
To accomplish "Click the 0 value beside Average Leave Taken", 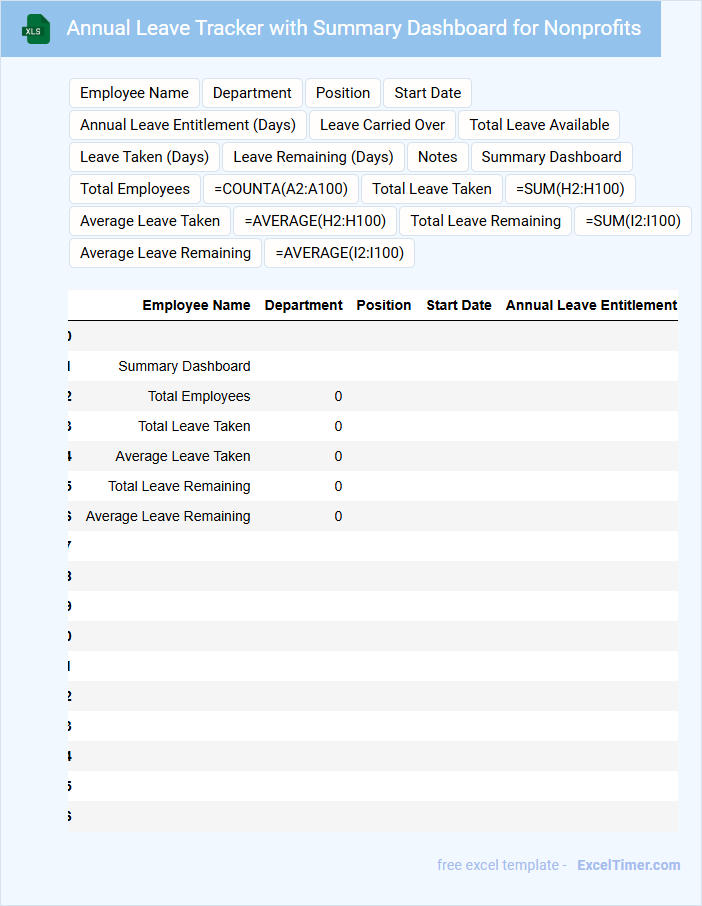I will coord(338,456).
